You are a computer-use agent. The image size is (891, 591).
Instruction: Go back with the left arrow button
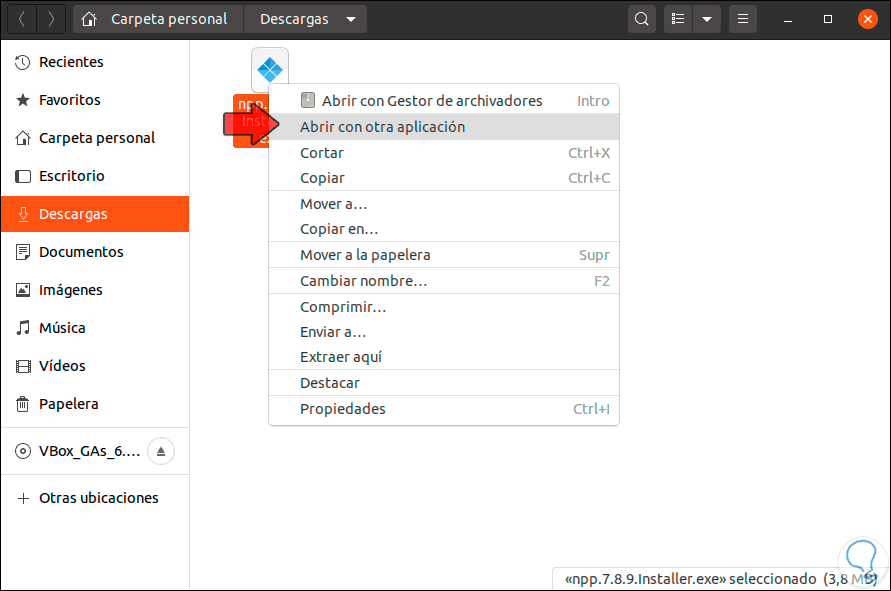coord(22,19)
